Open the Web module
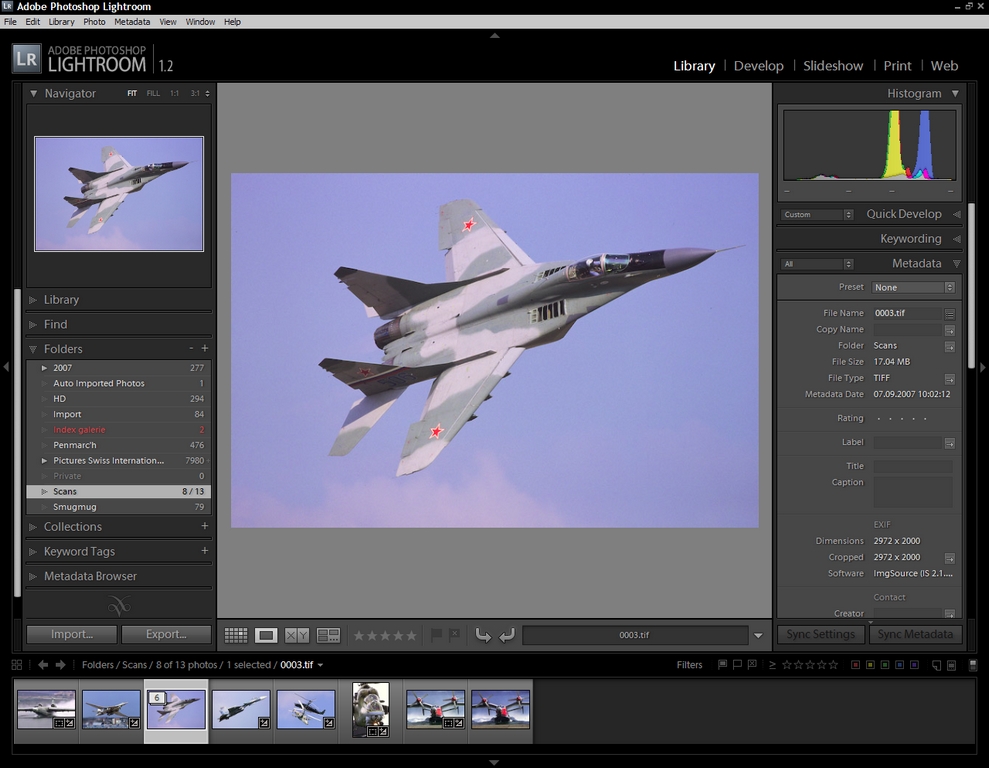 point(944,66)
